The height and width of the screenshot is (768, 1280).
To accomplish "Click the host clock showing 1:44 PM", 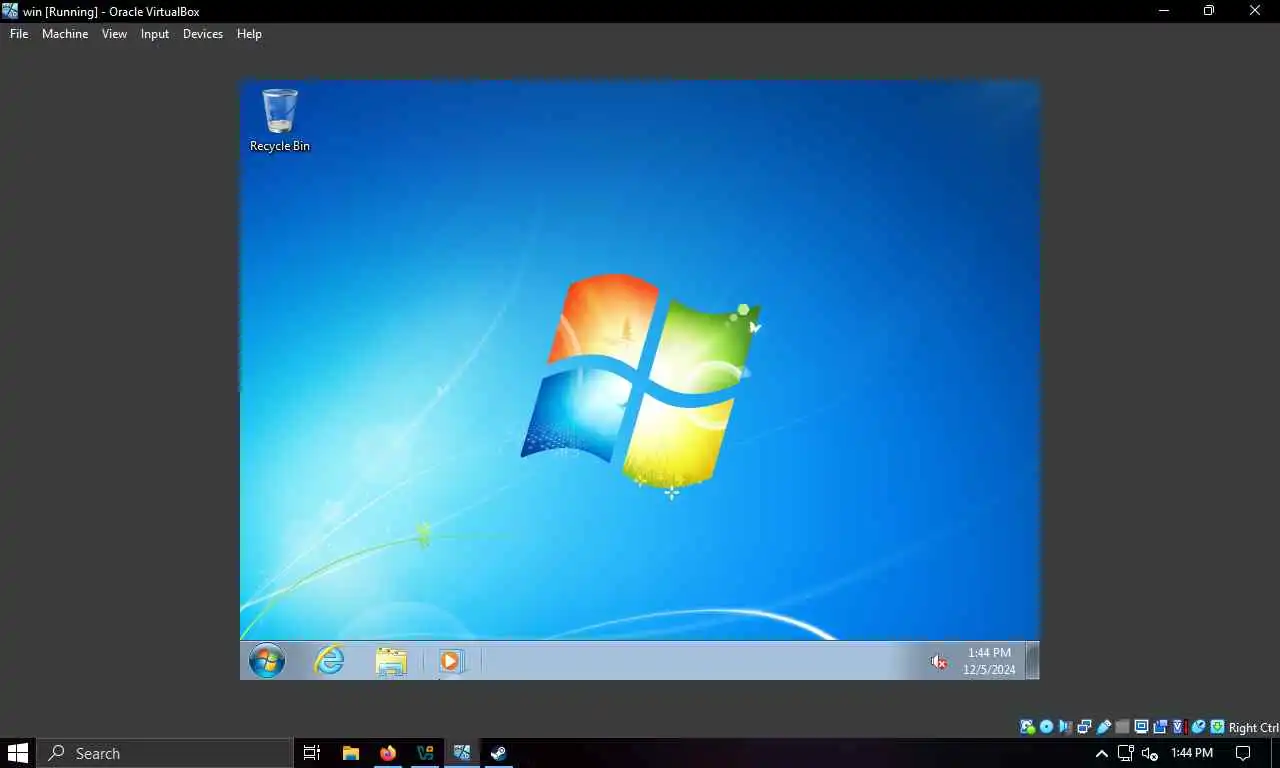I will [x=1192, y=753].
